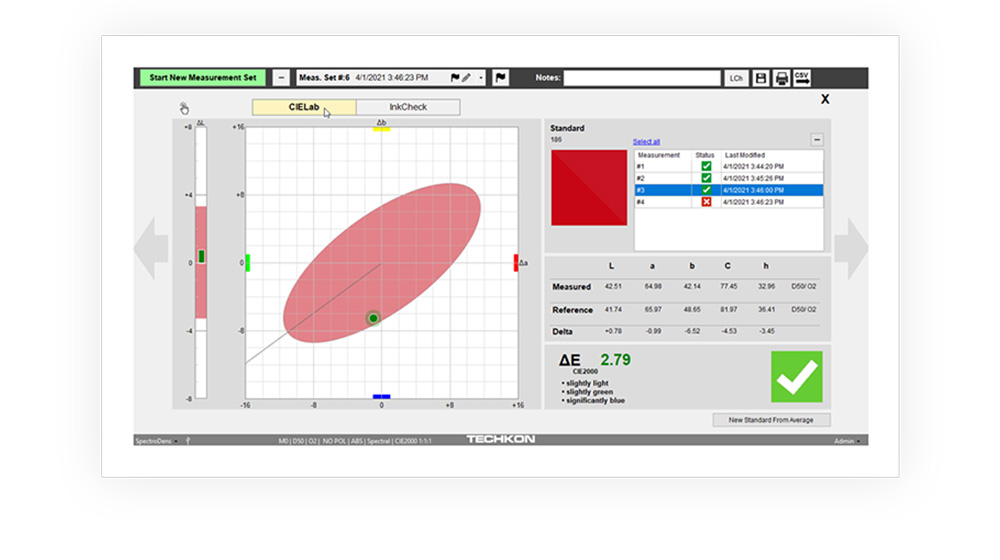Click into the Notes text field
This screenshot has width=1000, height=560.
642,78
